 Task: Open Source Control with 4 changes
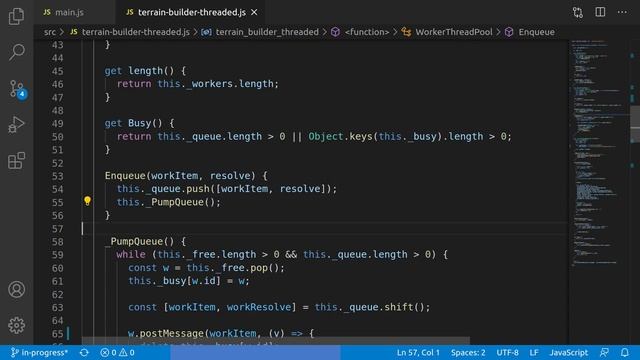17,89
